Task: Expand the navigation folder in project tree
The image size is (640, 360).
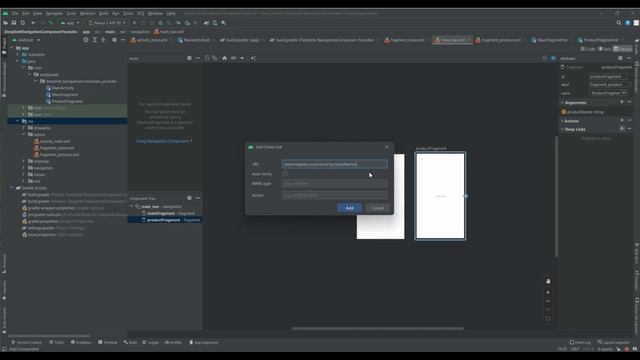Action: click(24, 168)
